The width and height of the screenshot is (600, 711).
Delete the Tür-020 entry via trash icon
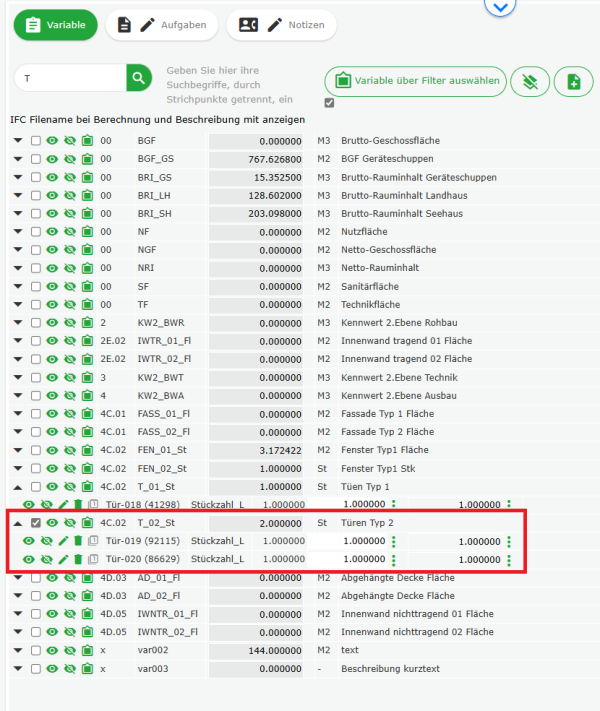tap(78, 559)
